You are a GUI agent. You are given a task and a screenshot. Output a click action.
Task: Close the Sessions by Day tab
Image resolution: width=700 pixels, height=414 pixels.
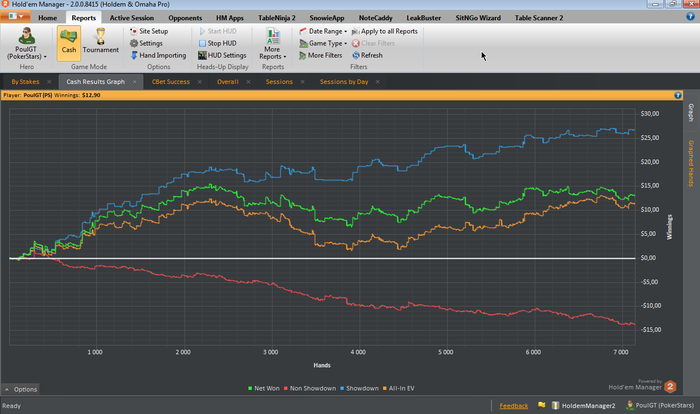[378, 82]
